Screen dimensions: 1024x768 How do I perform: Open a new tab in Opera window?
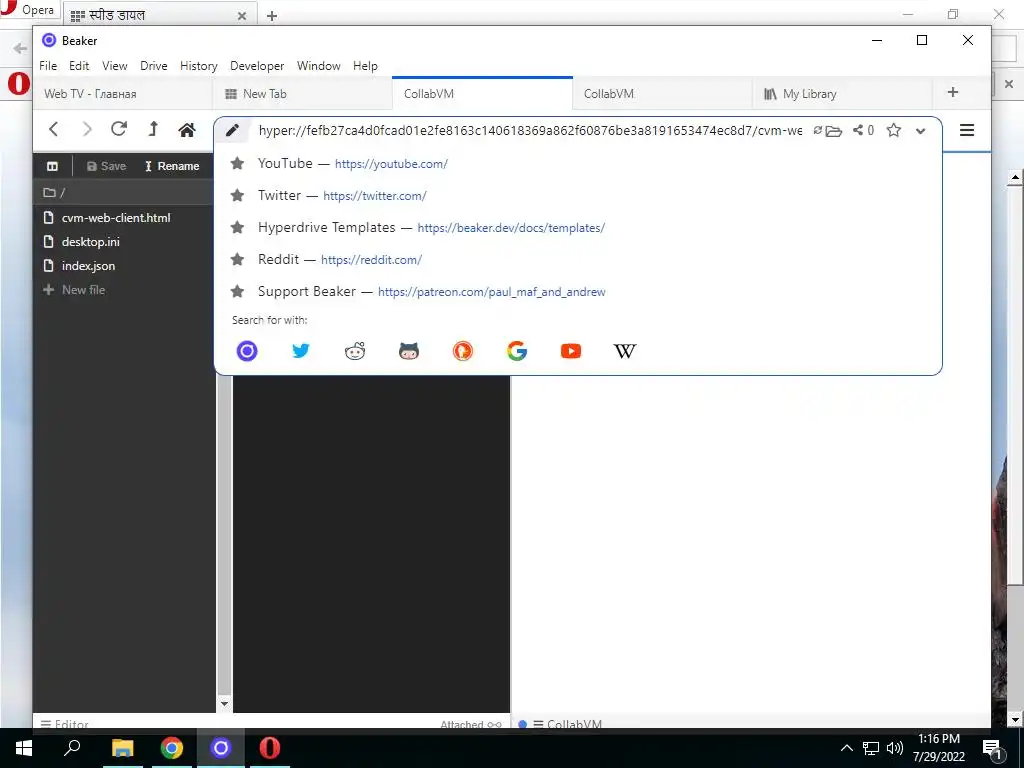click(272, 16)
